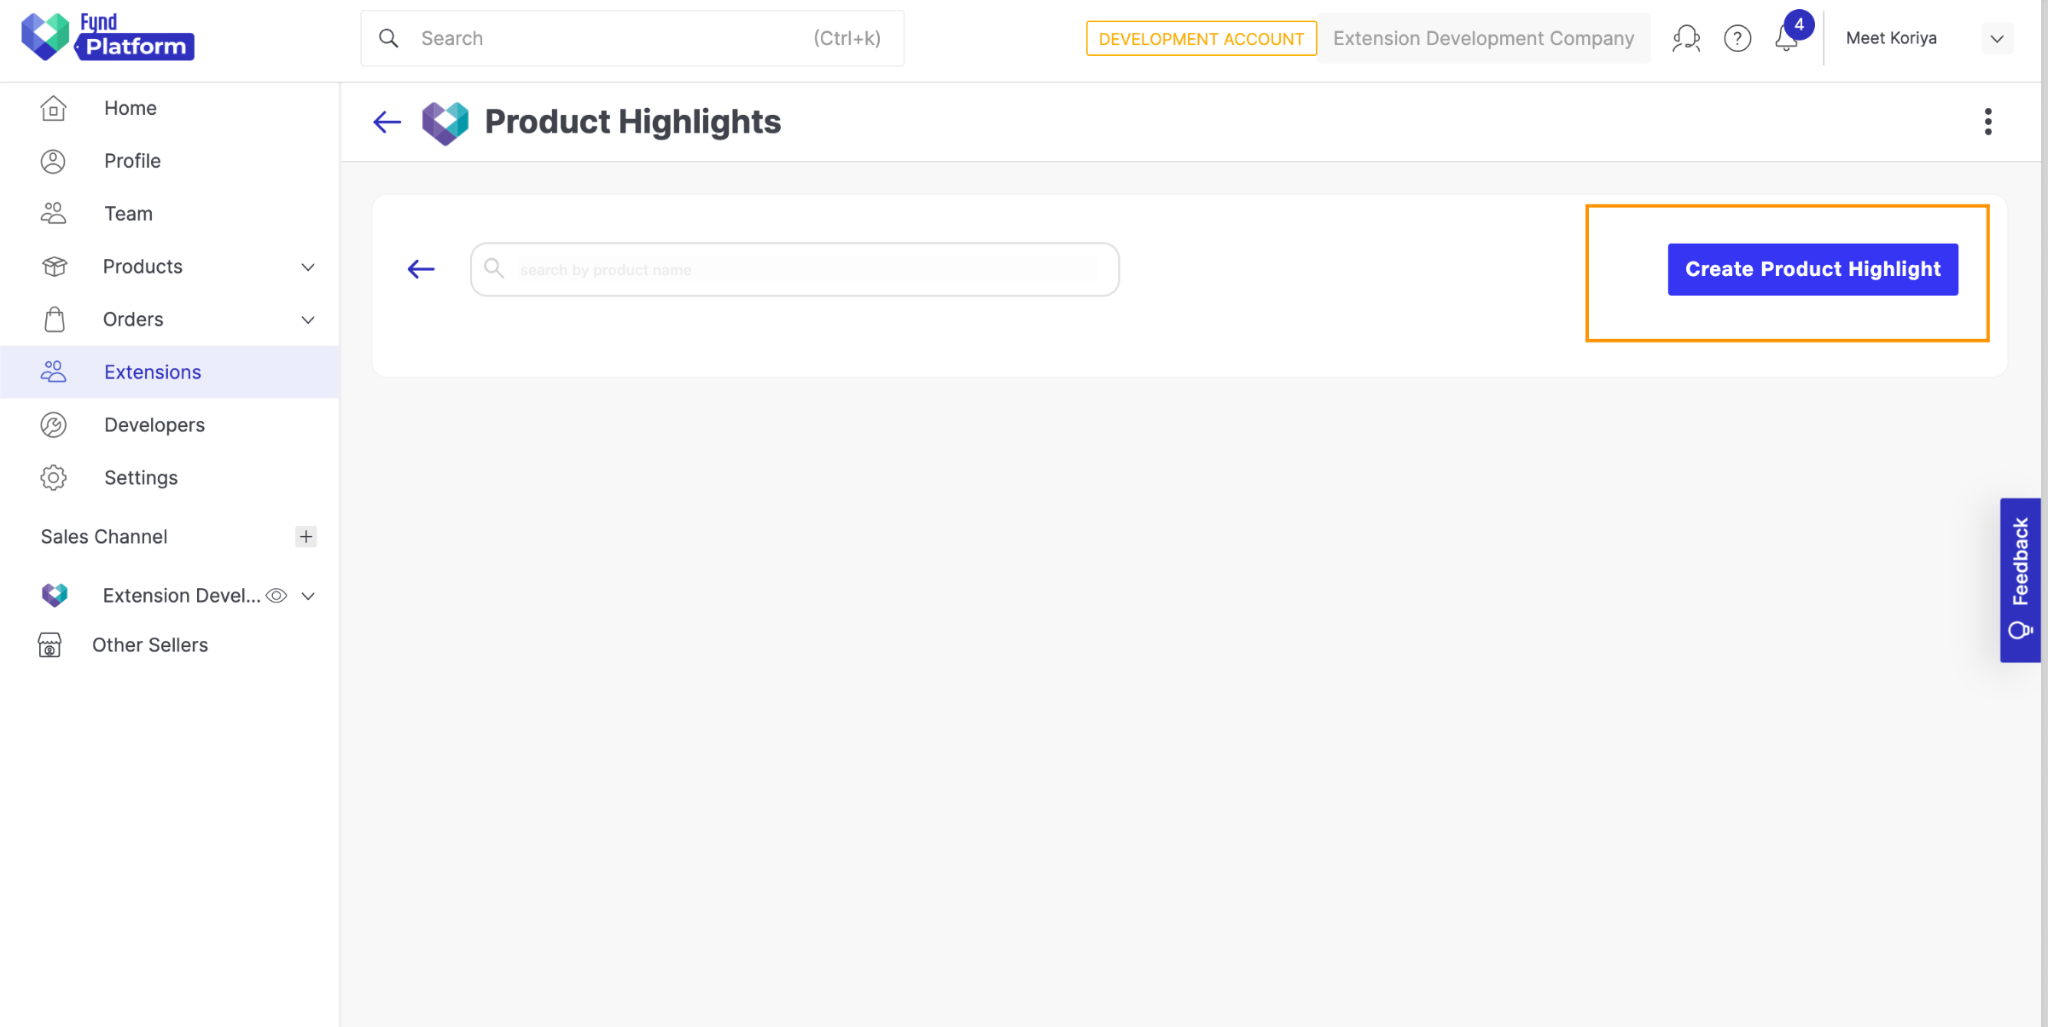Open the help question mark icon
This screenshot has width=2048, height=1027.
tap(1738, 38)
